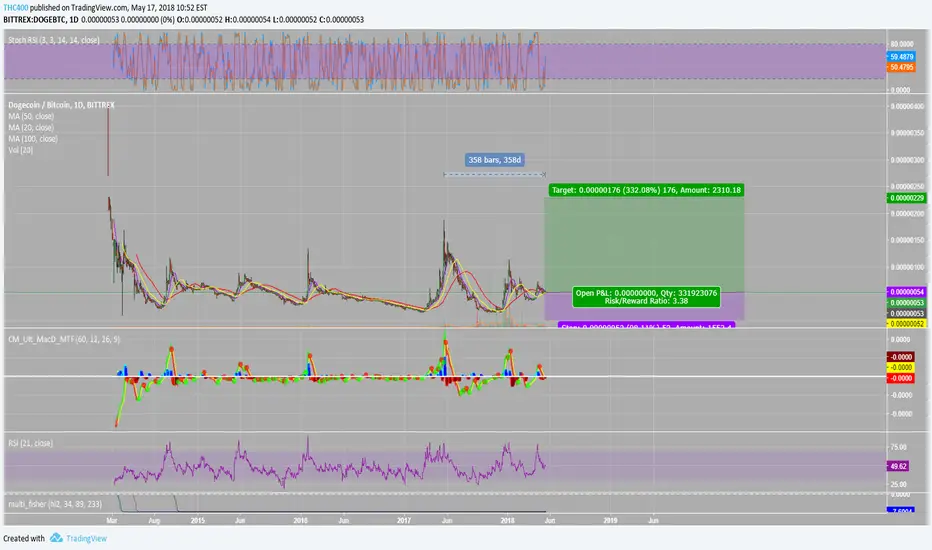Click the Open P&L Risk/Reward Ratio box
Screen dimensions: 932x550
646,297
